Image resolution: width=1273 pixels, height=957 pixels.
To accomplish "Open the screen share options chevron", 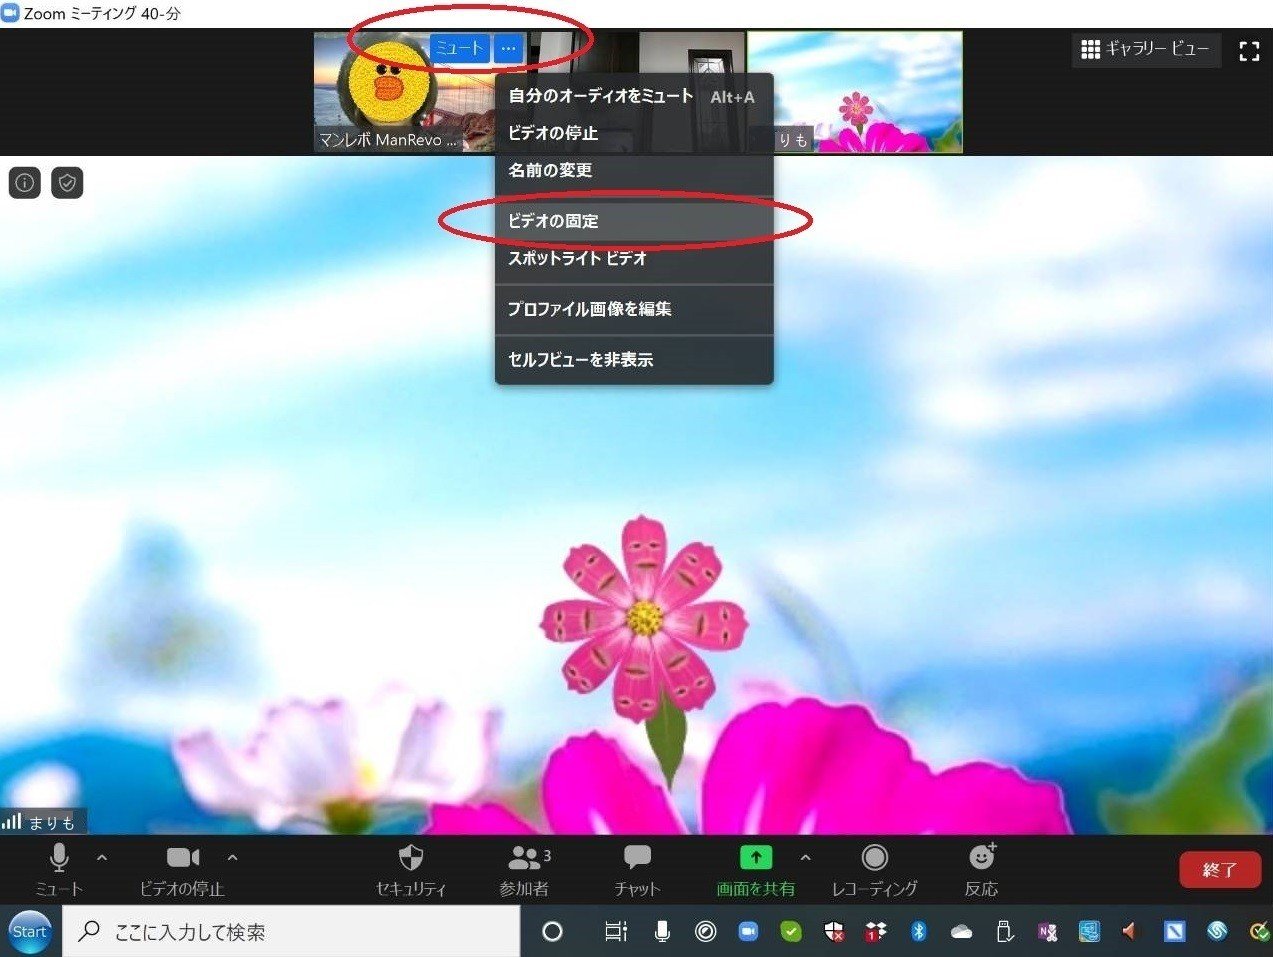I will click(x=805, y=857).
